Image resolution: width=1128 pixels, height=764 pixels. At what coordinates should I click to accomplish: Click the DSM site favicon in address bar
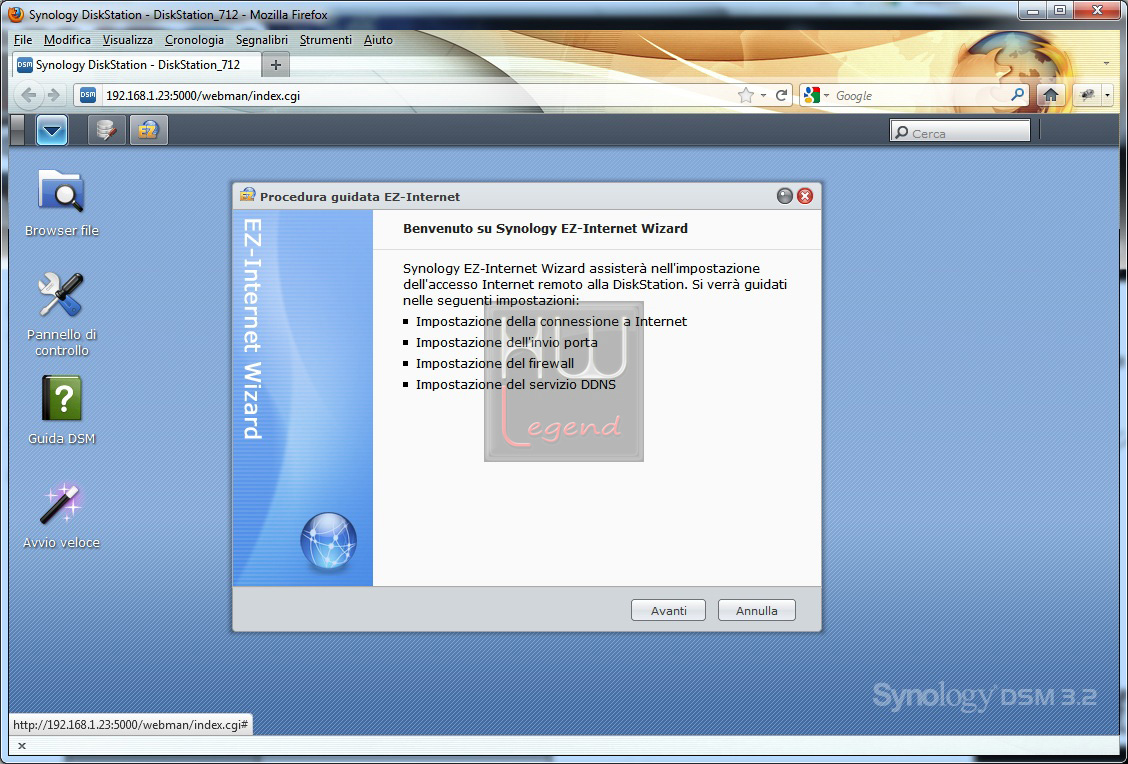point(88,95)
